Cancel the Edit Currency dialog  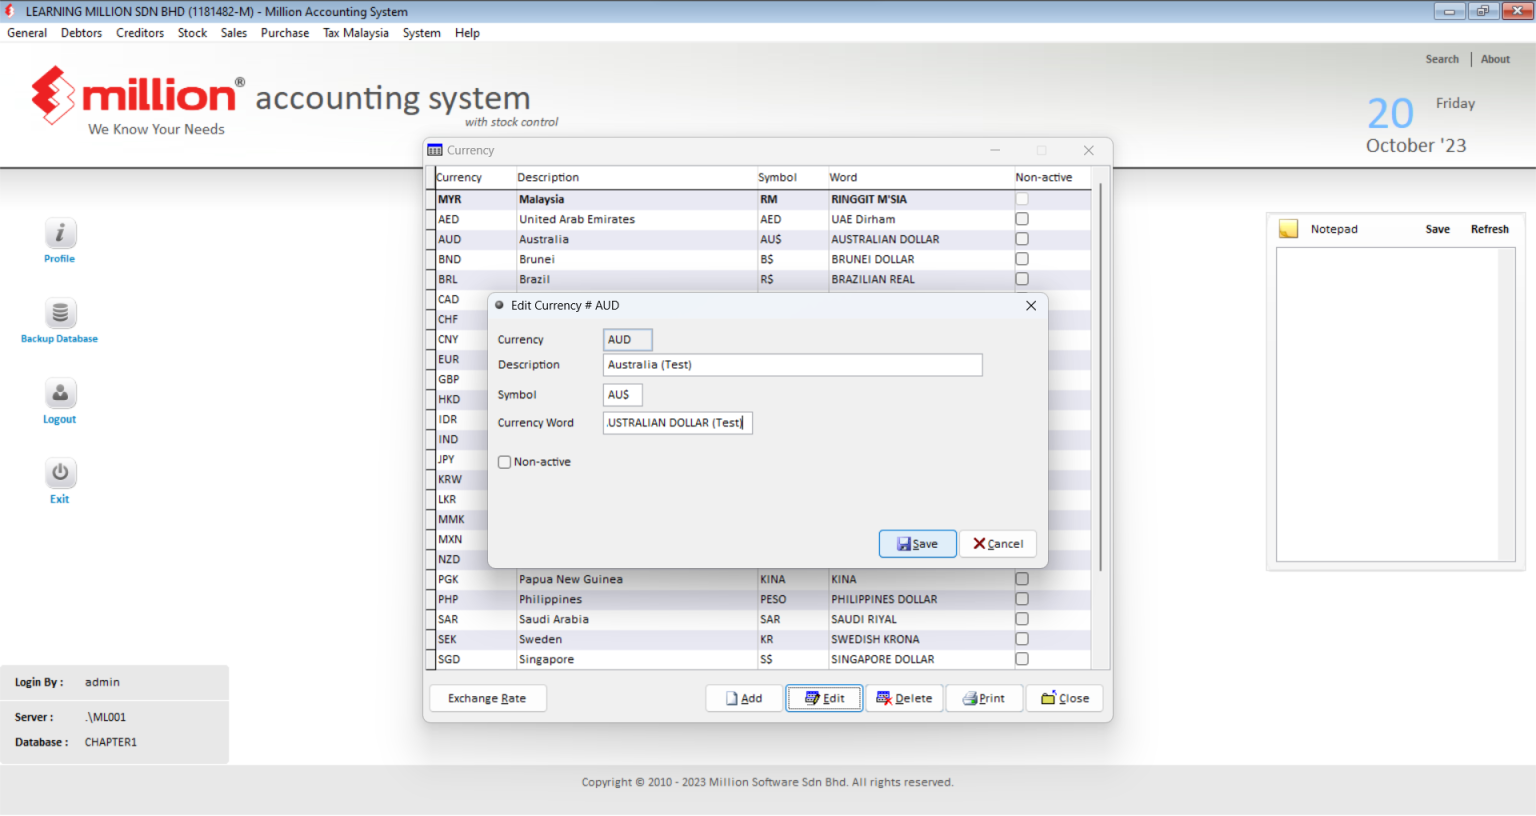(x=998, y=544)
